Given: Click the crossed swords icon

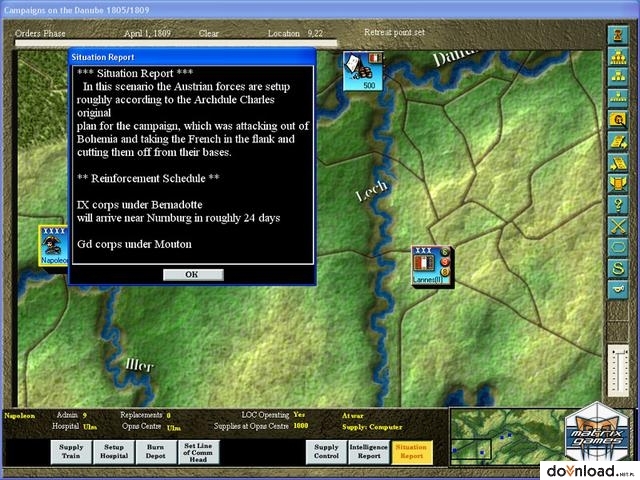Looking at the screenshot, I should [x=618, y=226].
